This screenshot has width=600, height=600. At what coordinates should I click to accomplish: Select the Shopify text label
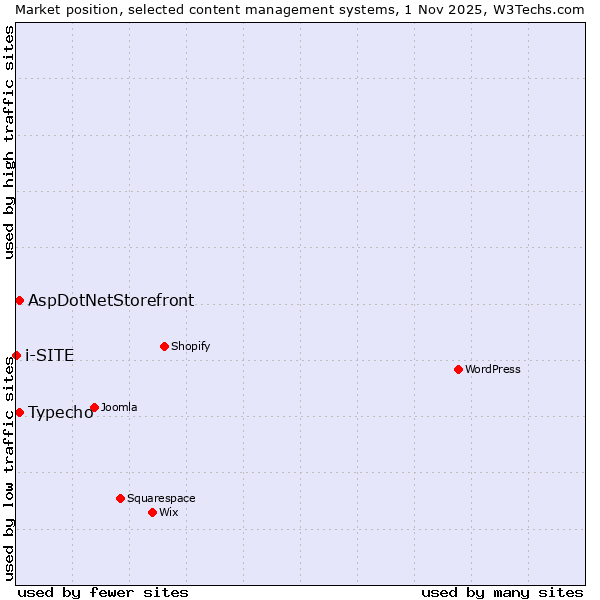(190, 346)
